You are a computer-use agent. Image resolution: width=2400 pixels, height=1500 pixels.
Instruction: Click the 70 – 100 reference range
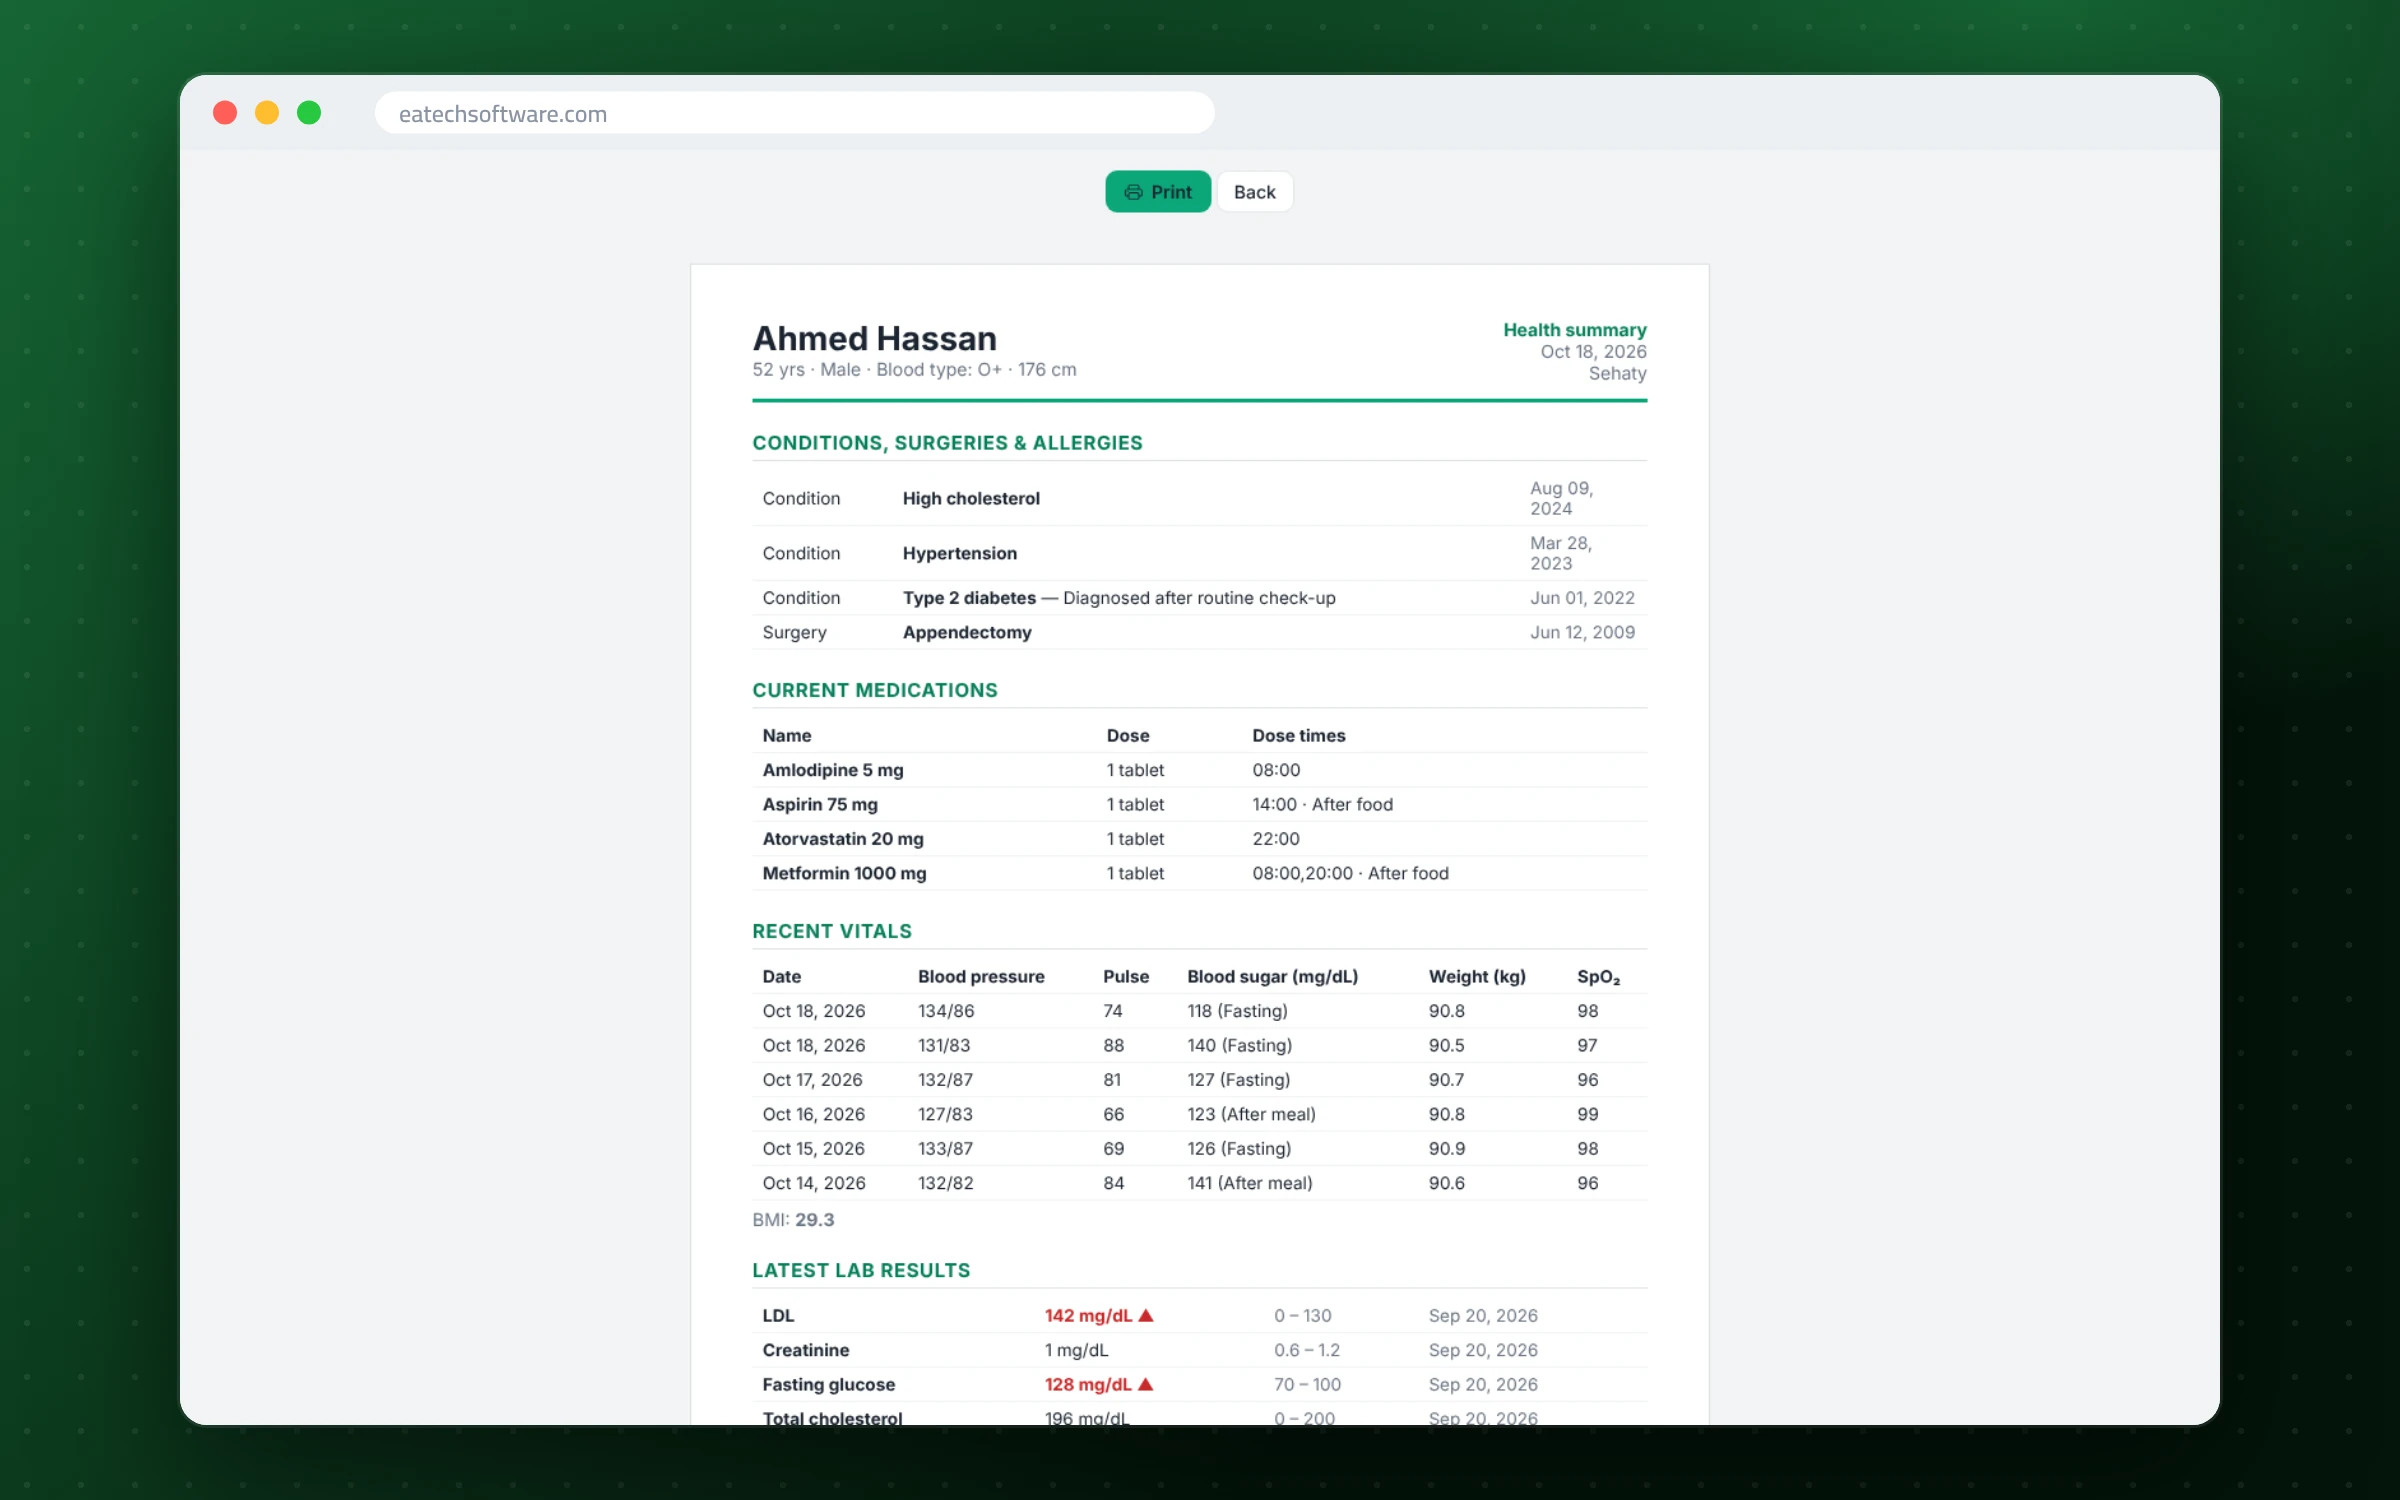pyautogui.click(x=1307, y=1385)
